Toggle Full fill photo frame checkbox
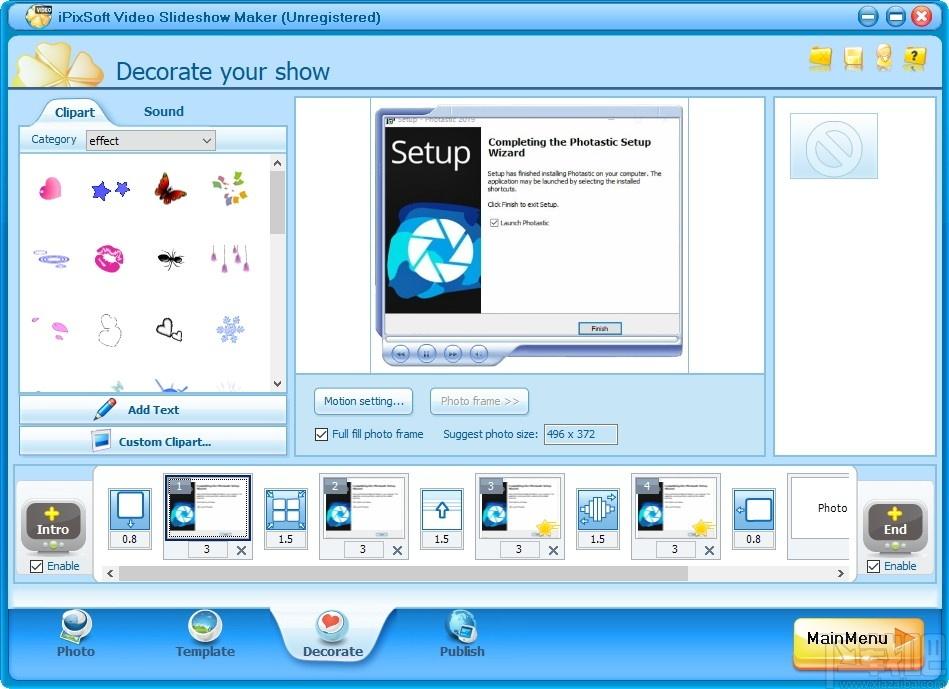This screenshot has width=949, height=689. (x=321, y=434)
